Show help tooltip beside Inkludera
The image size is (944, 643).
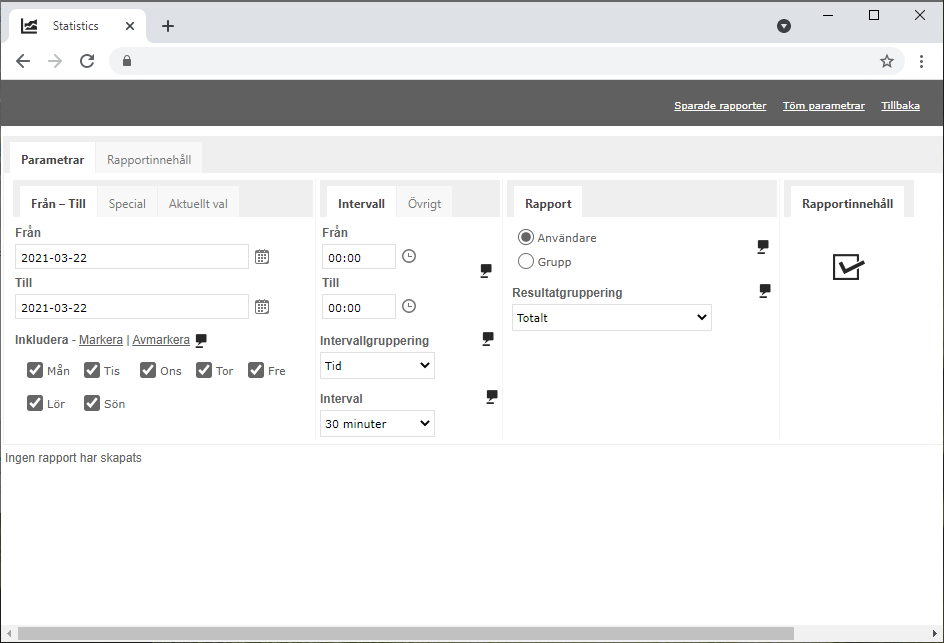(x=201, y=340)
